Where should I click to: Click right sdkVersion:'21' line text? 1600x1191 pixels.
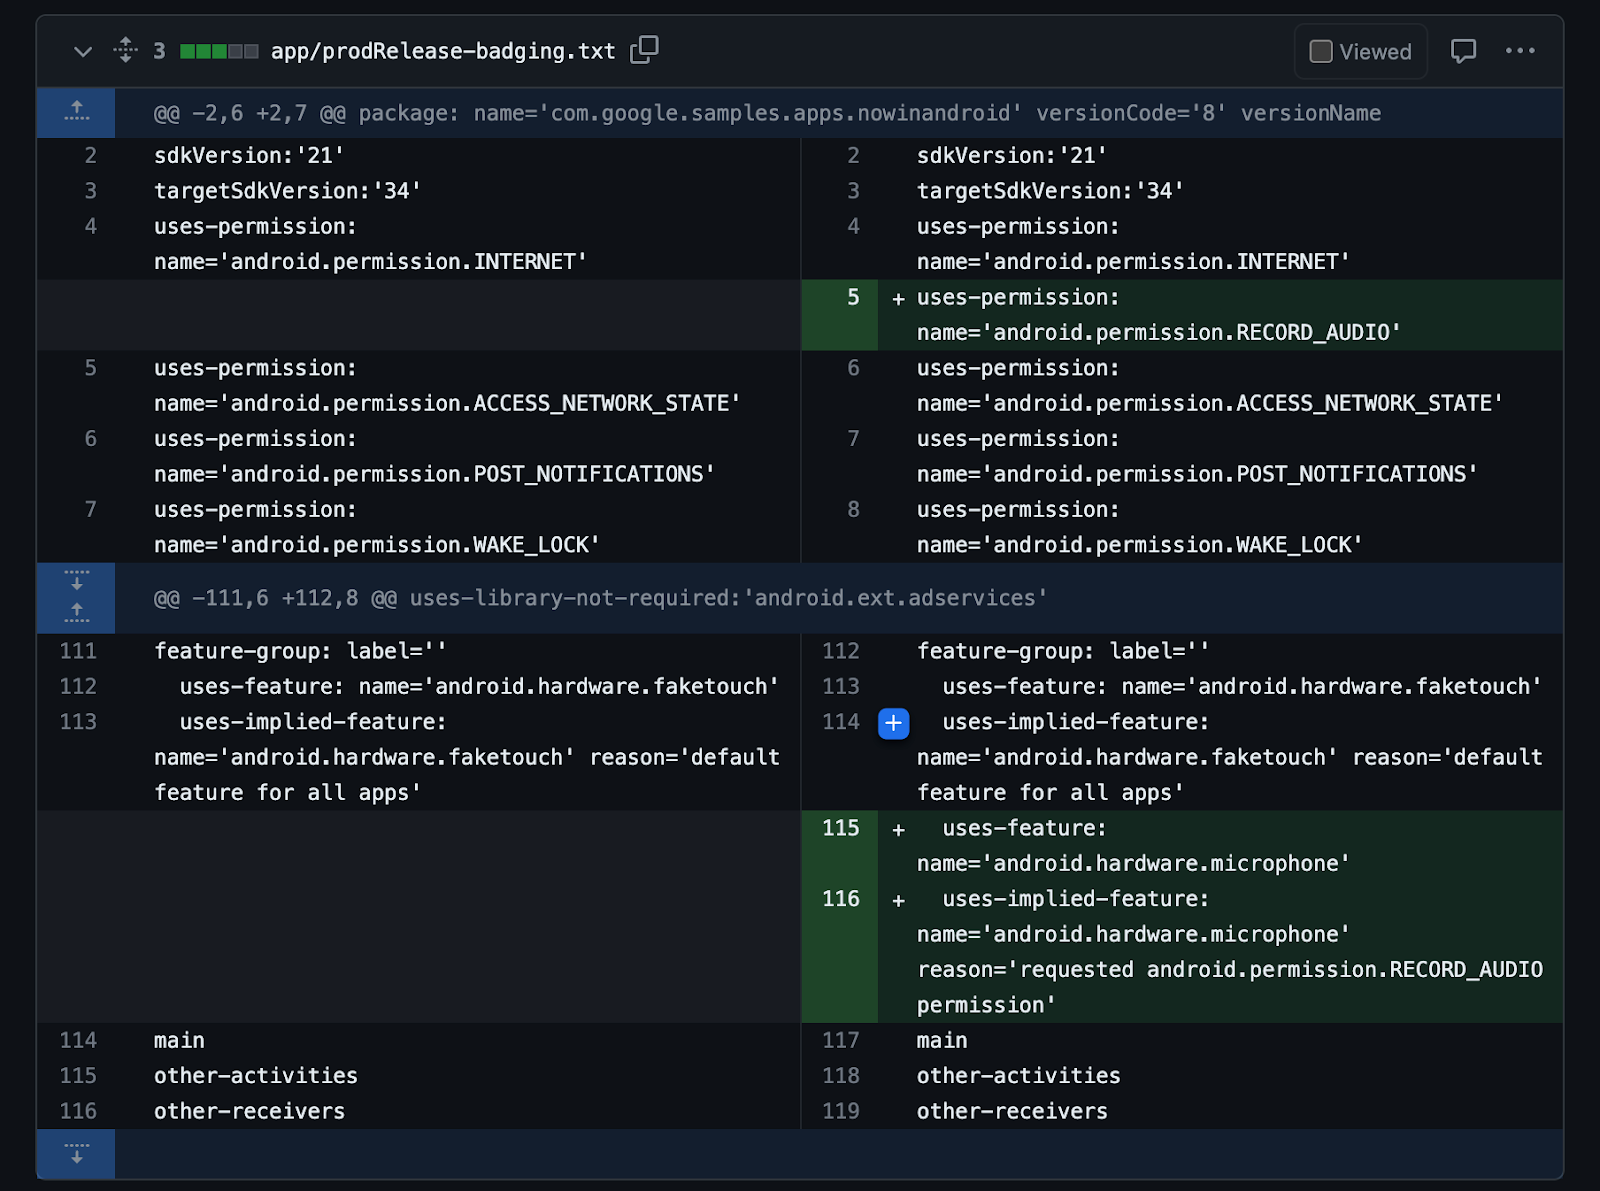[x=1012, y=155]
